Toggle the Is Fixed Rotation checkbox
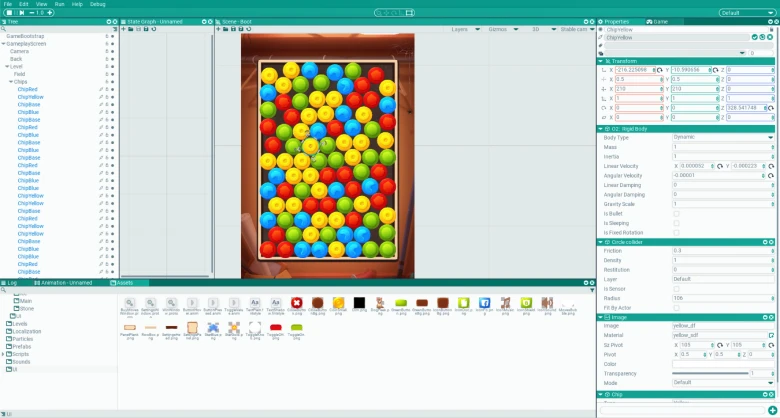 pos(676,232)
